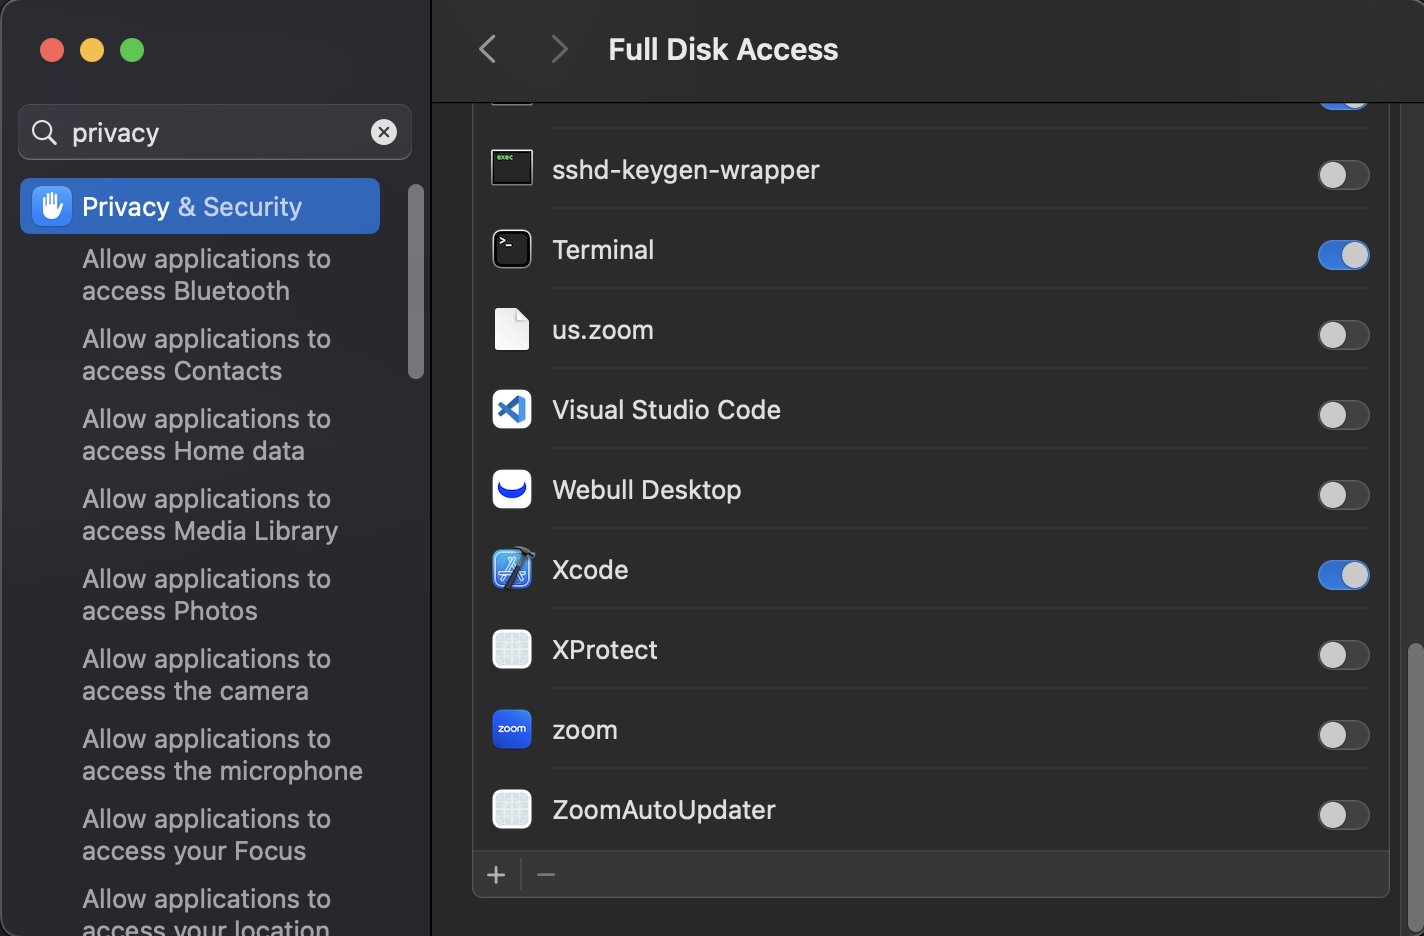Click the Xcode hammer icon
The height and width of the screenshot is (936, 1424).
pos(512,569)
